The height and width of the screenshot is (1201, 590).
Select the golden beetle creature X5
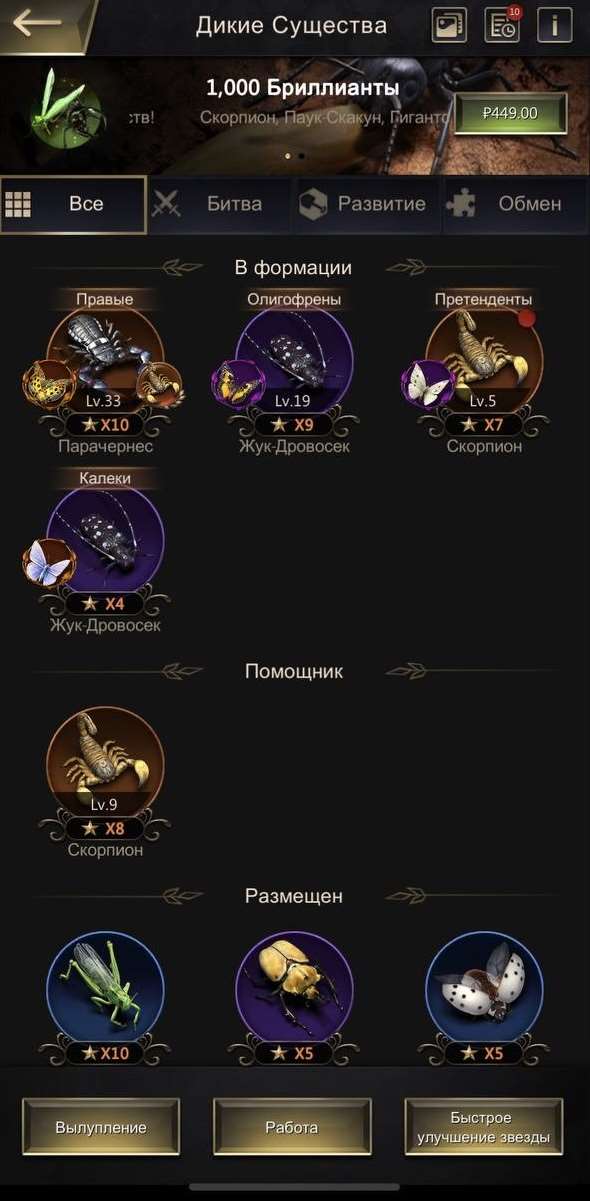[x=294, y=990]
